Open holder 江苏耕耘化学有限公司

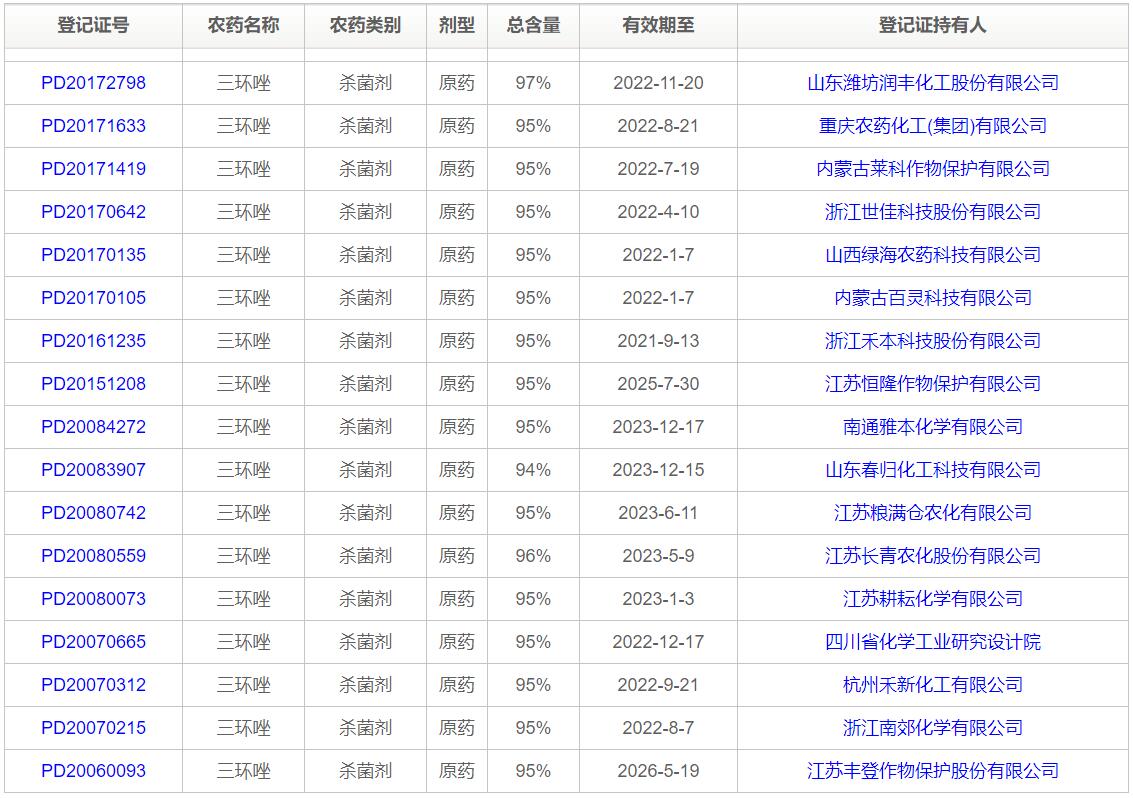(x=932, y=599)
